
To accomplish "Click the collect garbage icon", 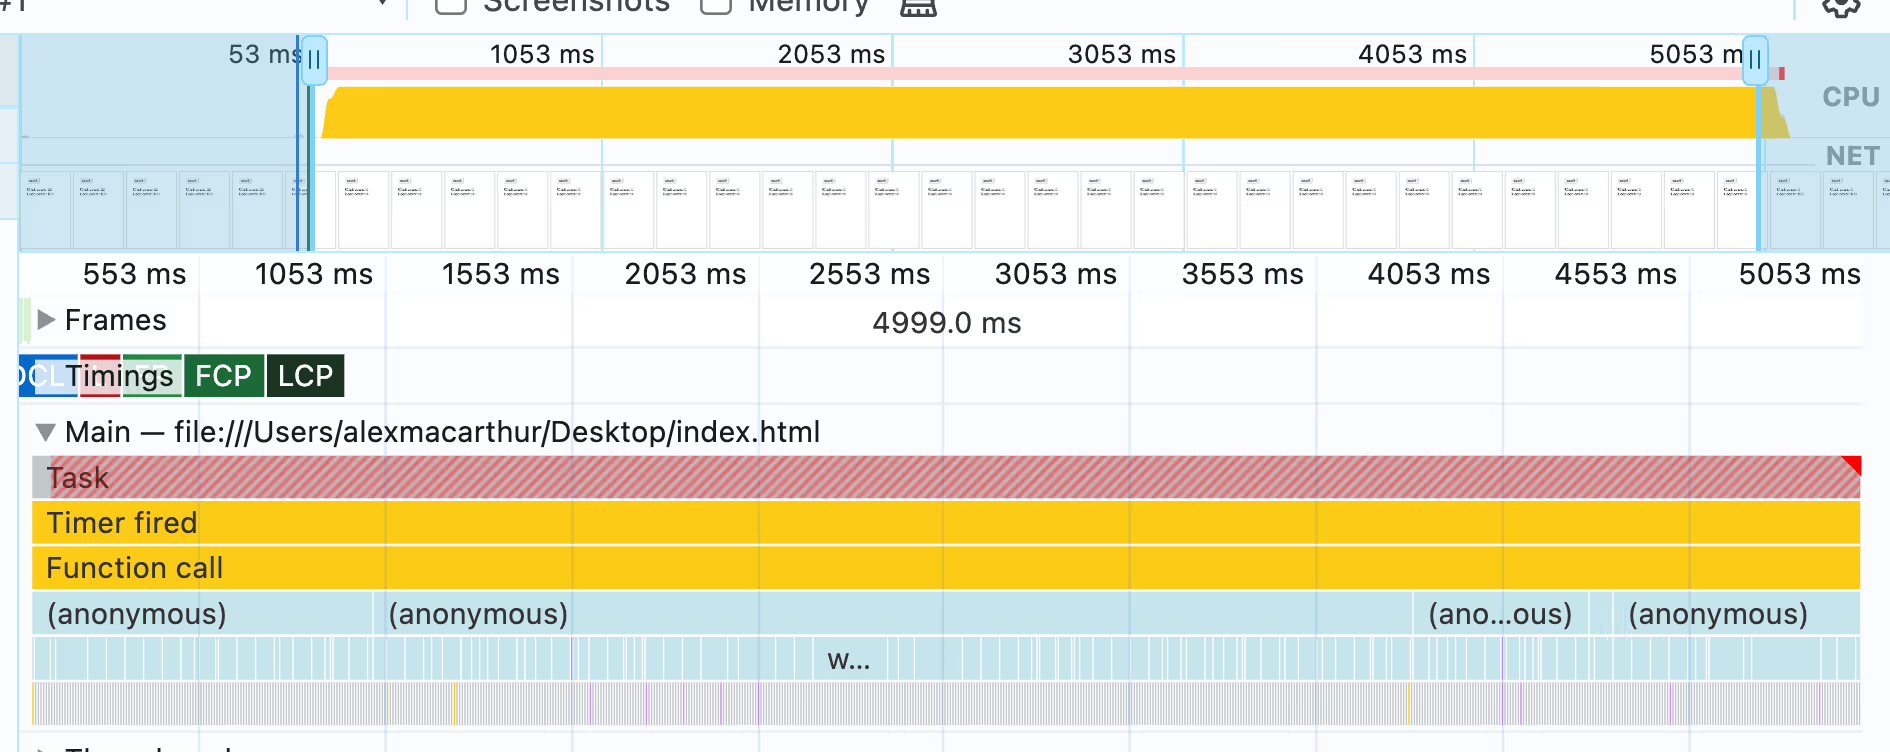I will coord(918,7).
